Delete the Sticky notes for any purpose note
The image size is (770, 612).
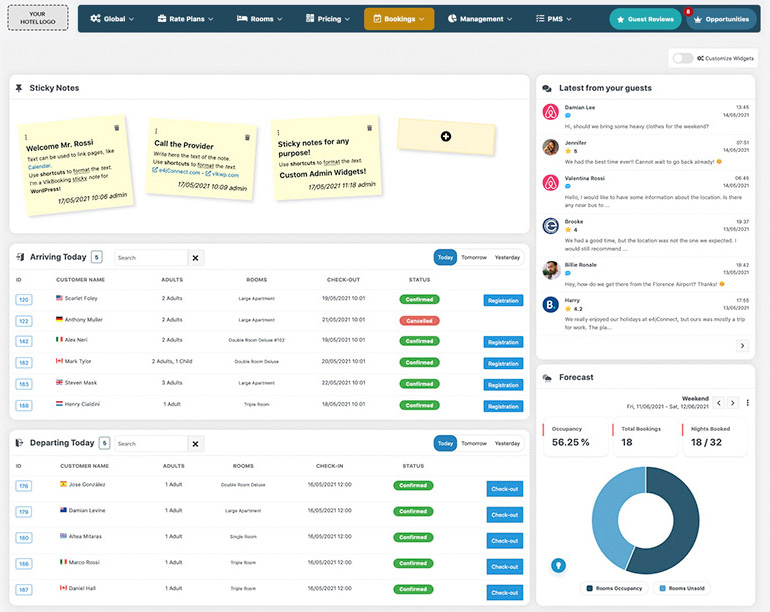click(369, 128)
